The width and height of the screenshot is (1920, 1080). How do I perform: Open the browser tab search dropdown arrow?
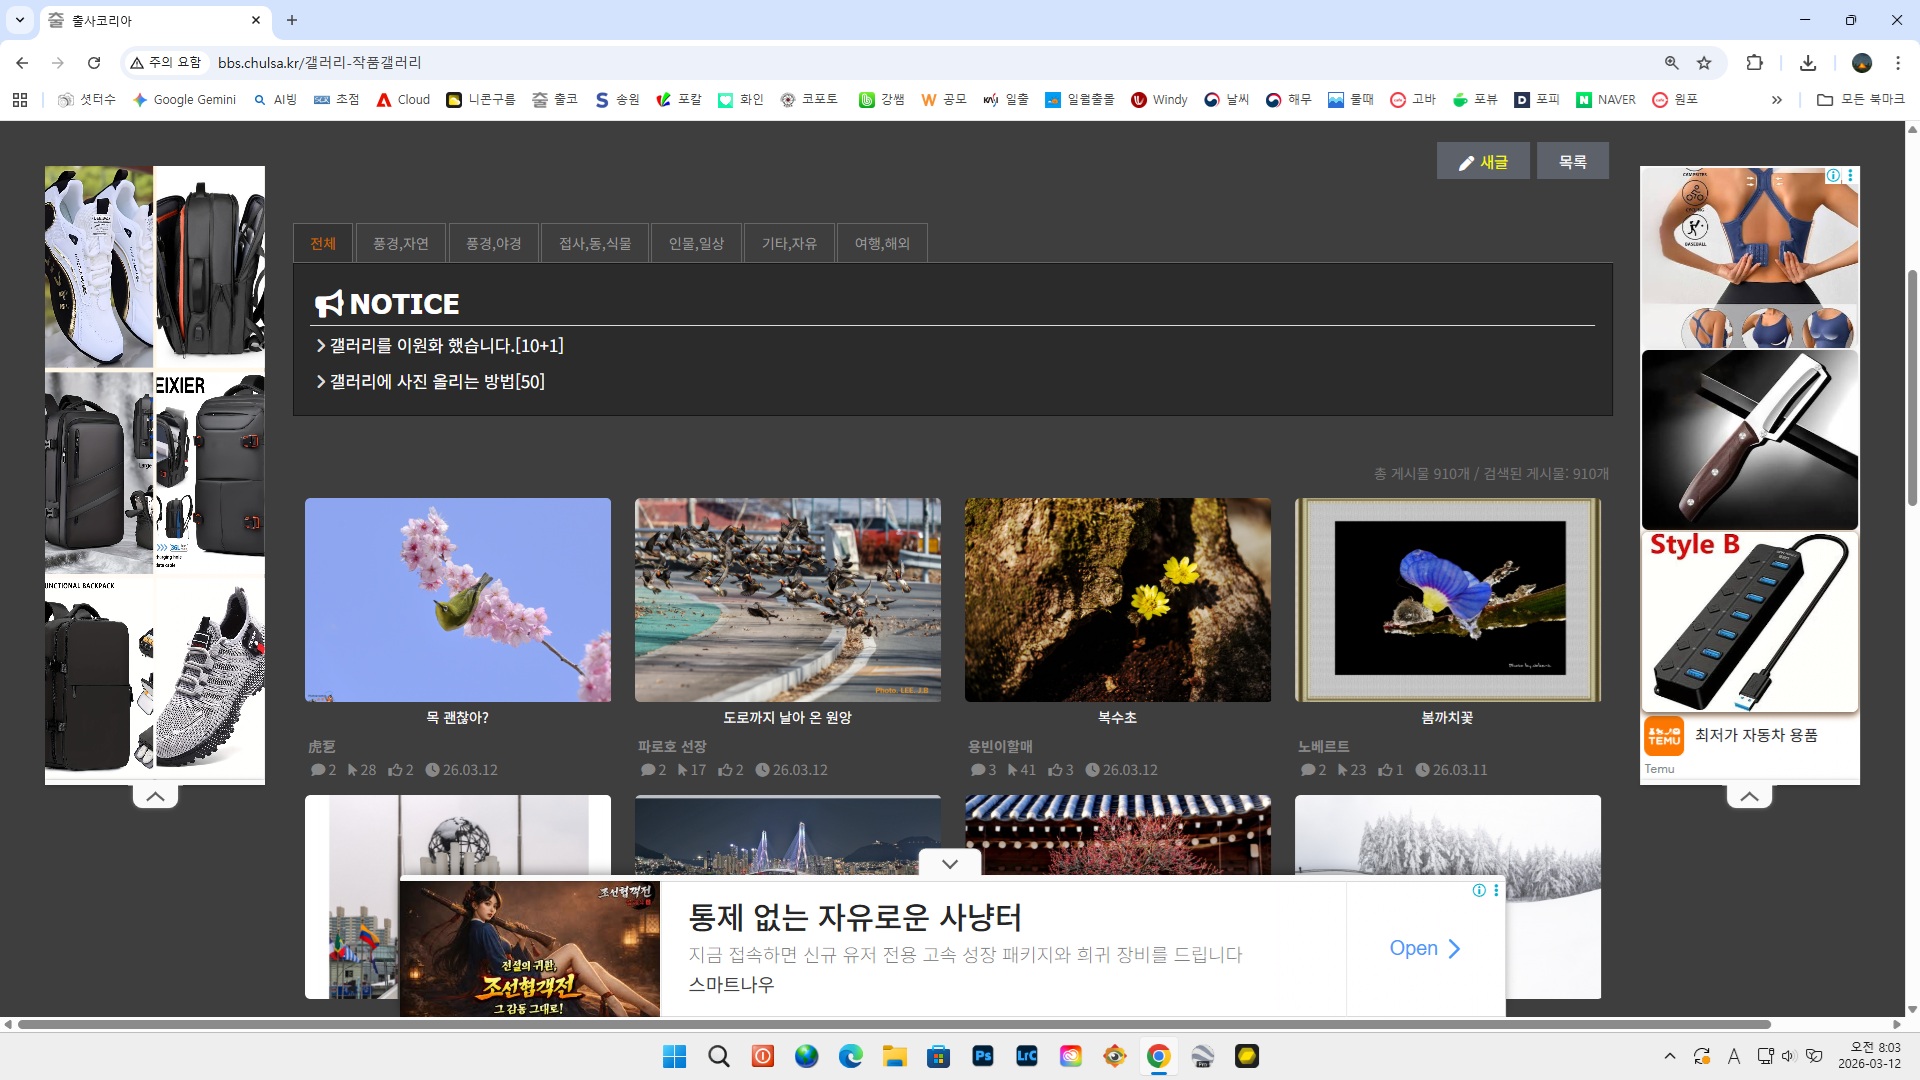(x=19, y=20)
